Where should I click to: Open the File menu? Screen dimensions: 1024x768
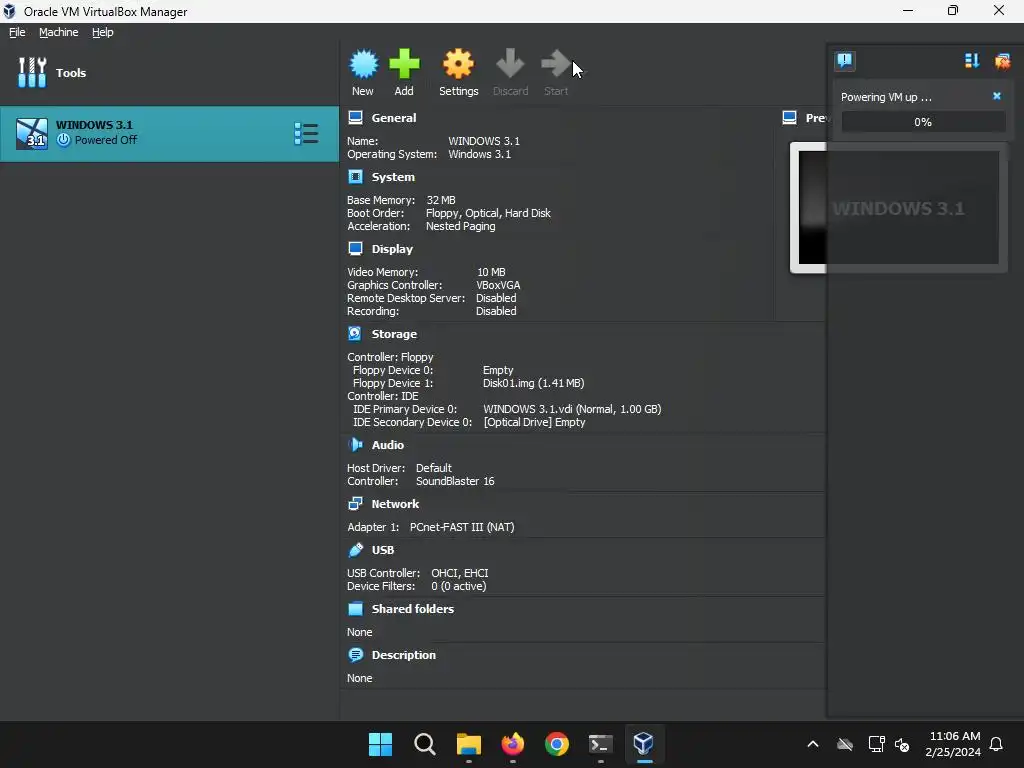coord(17,32)
